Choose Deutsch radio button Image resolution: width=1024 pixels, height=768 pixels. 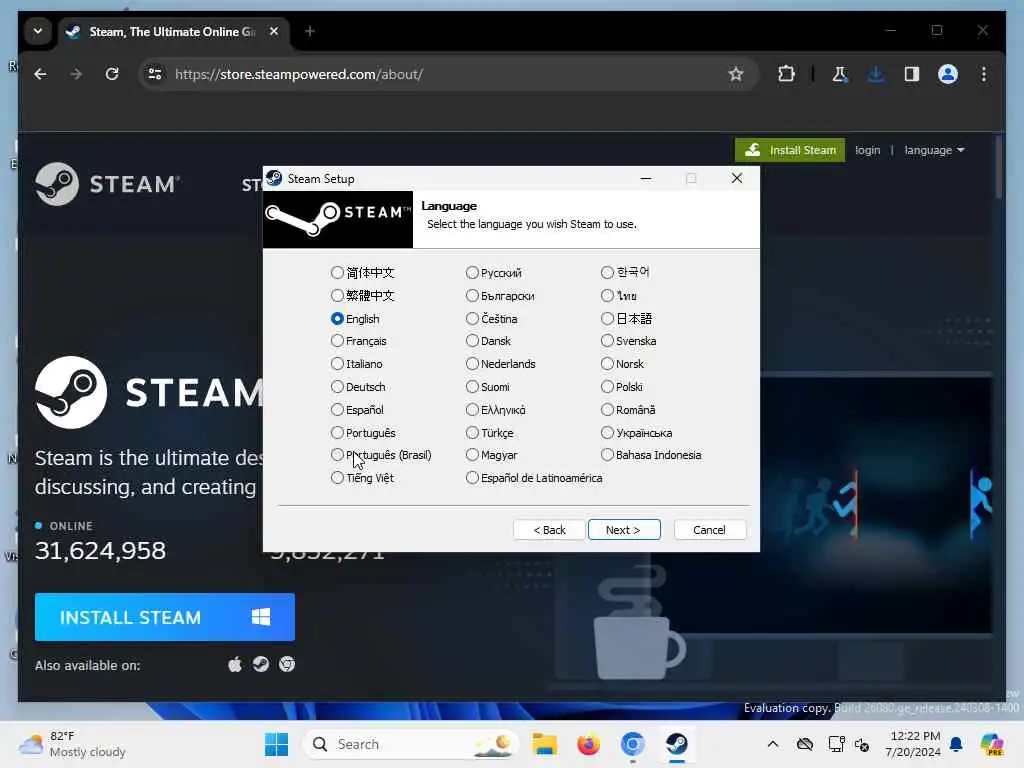[337, 387]
